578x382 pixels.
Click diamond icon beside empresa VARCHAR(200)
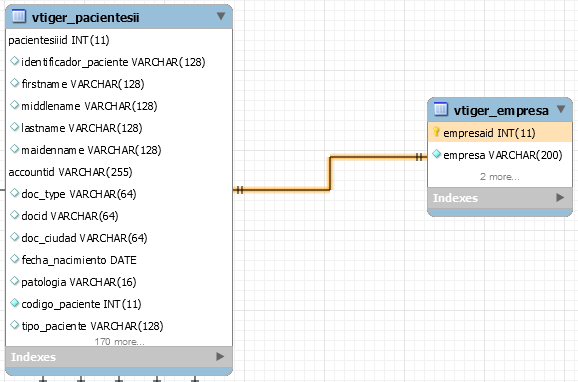(436, 154)
